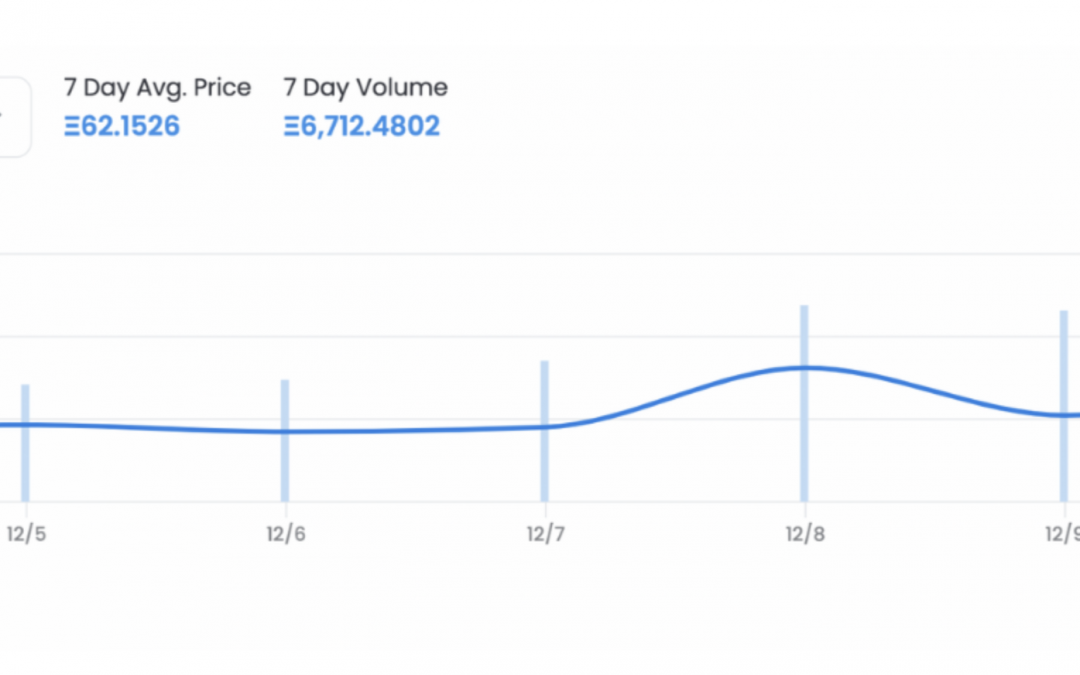
Task: Select the 12/5 x-axis date label
Action: click(x=26, y=534)
